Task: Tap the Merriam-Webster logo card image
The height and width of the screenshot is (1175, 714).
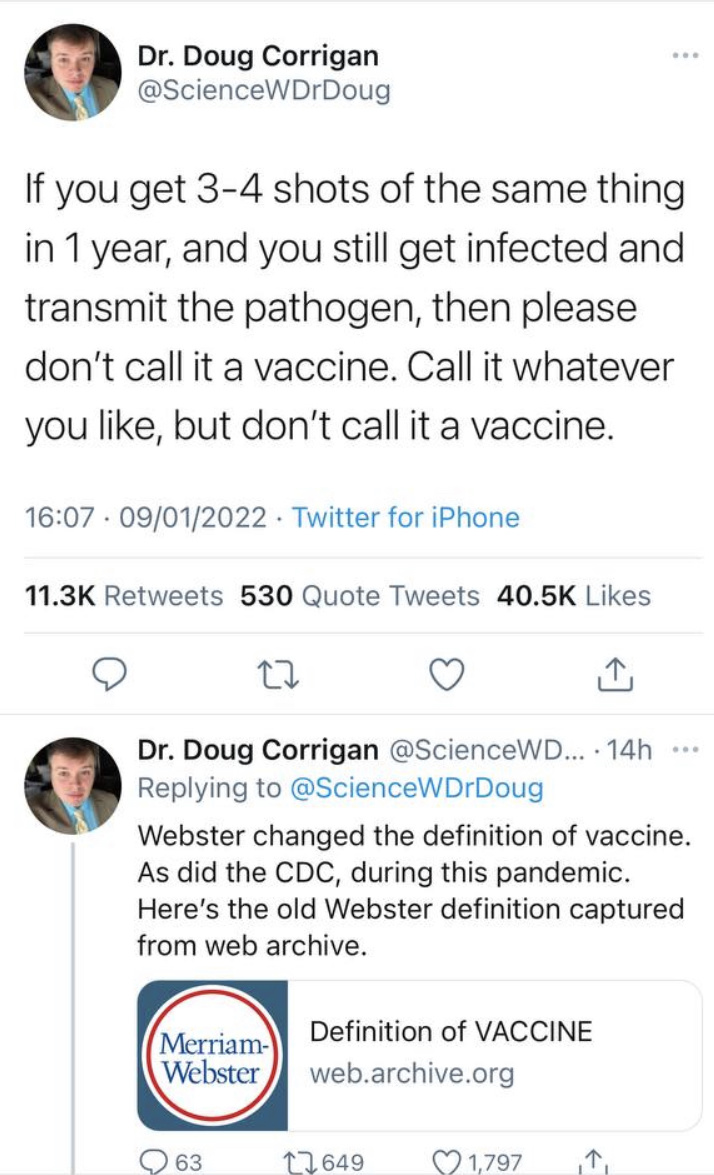Action: 213,1054
